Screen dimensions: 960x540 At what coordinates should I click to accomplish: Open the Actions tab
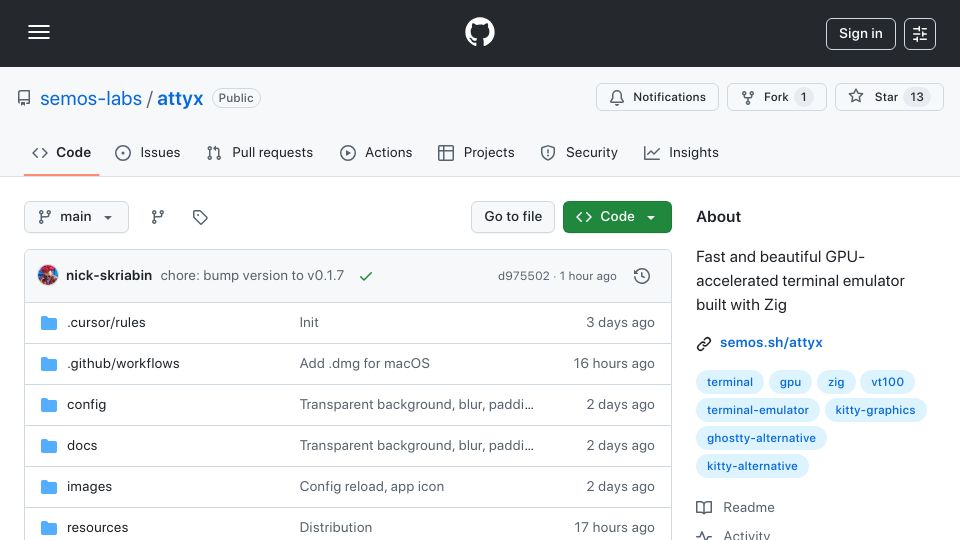pyautogui.click(x=376, y=152)
